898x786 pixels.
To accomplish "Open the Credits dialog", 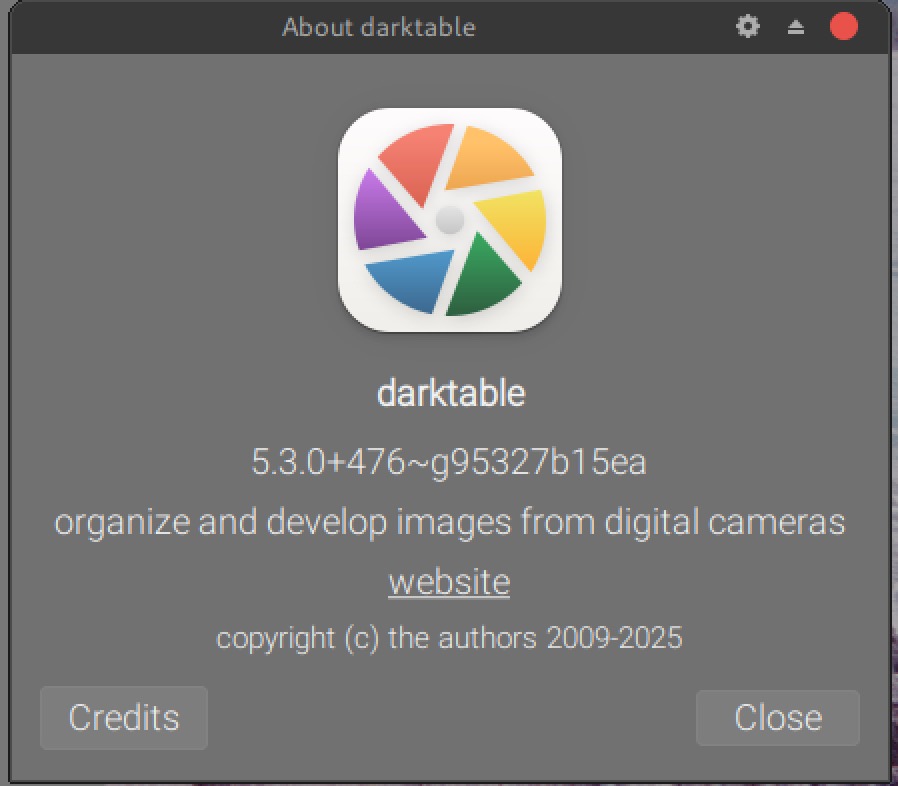I will [124, 718].
